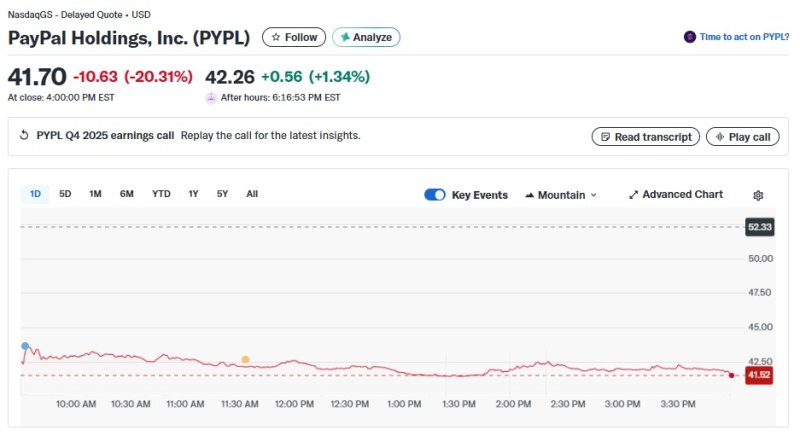Viewport: 800px width, 436px height.
Task: Show the All time range
Action: [x=252, y=194]
